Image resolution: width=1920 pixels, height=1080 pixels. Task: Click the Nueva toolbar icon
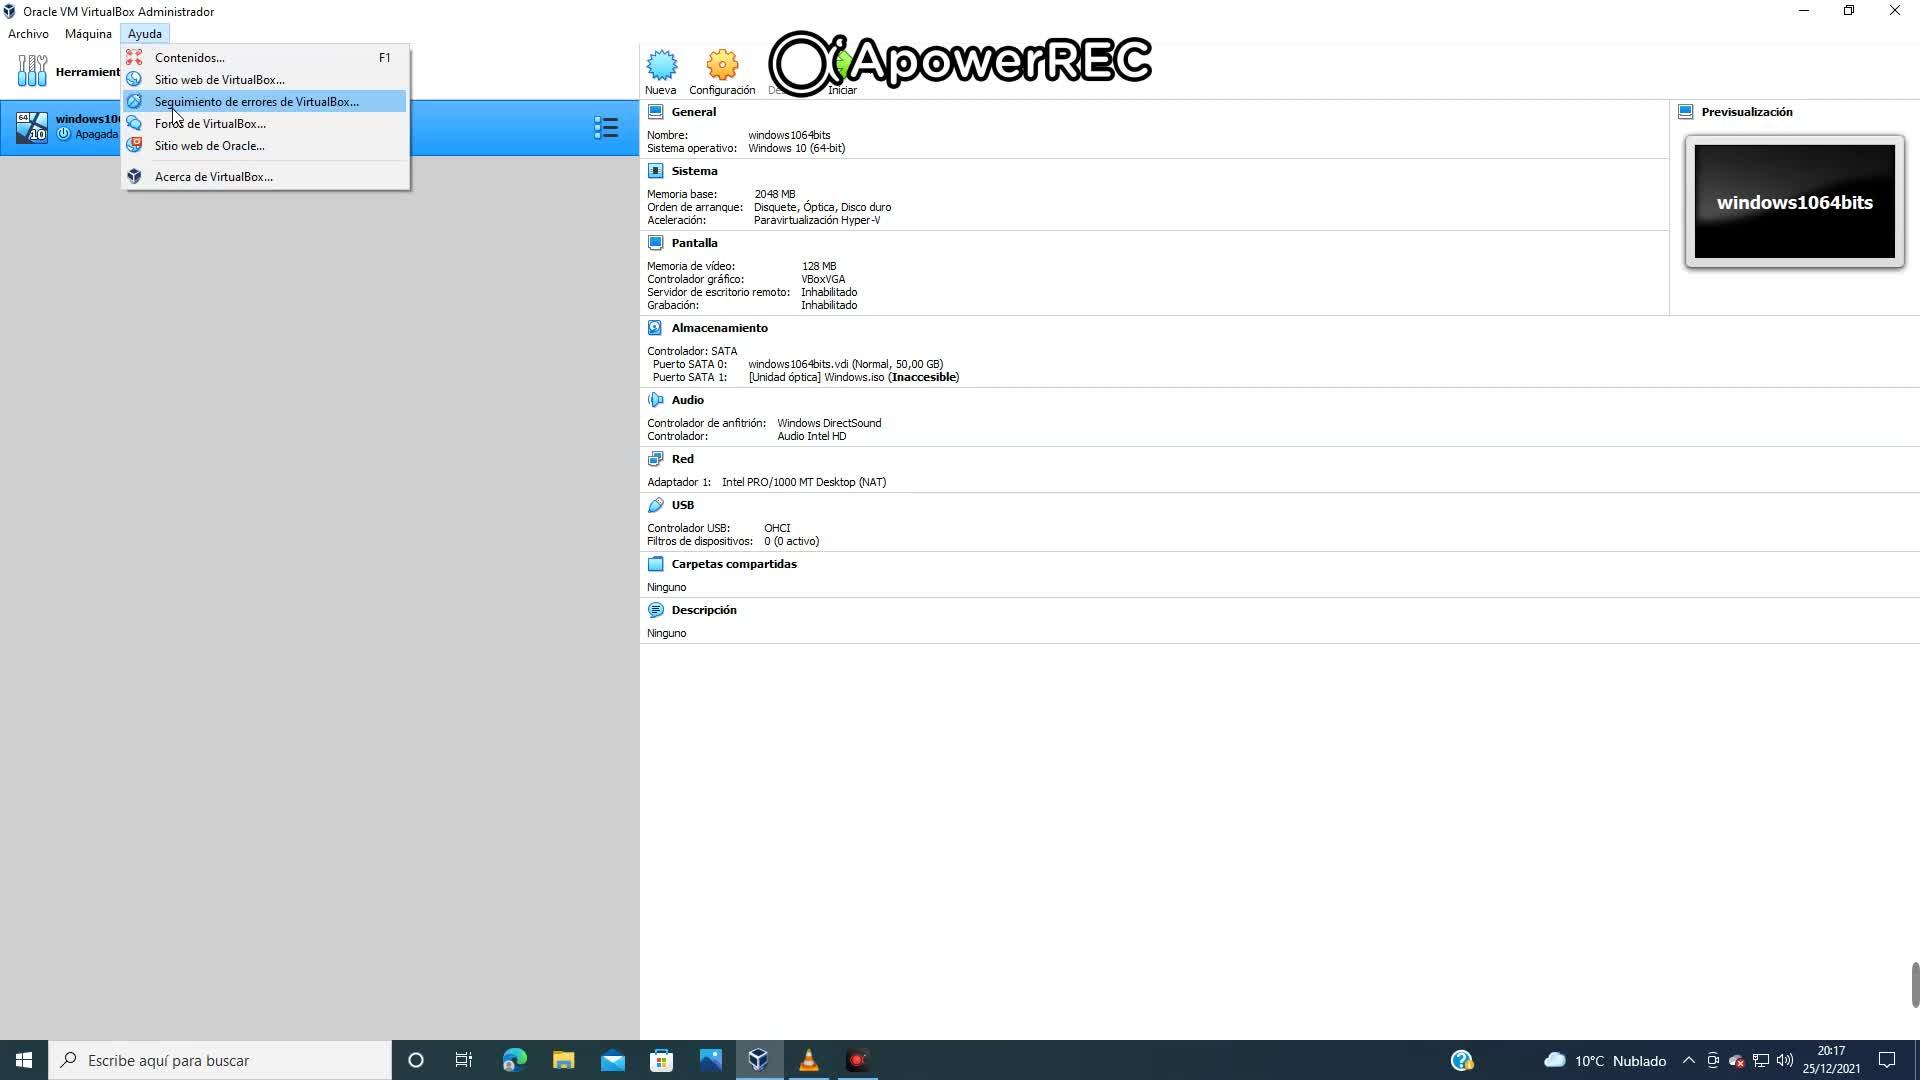pos(661,67)
